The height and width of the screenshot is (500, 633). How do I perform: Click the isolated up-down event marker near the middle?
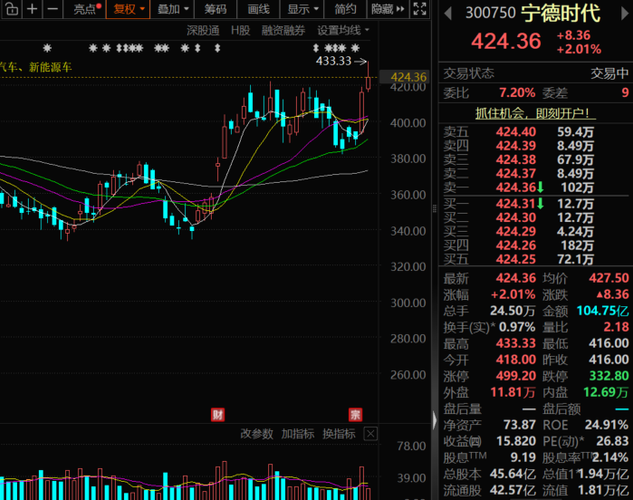217,48
